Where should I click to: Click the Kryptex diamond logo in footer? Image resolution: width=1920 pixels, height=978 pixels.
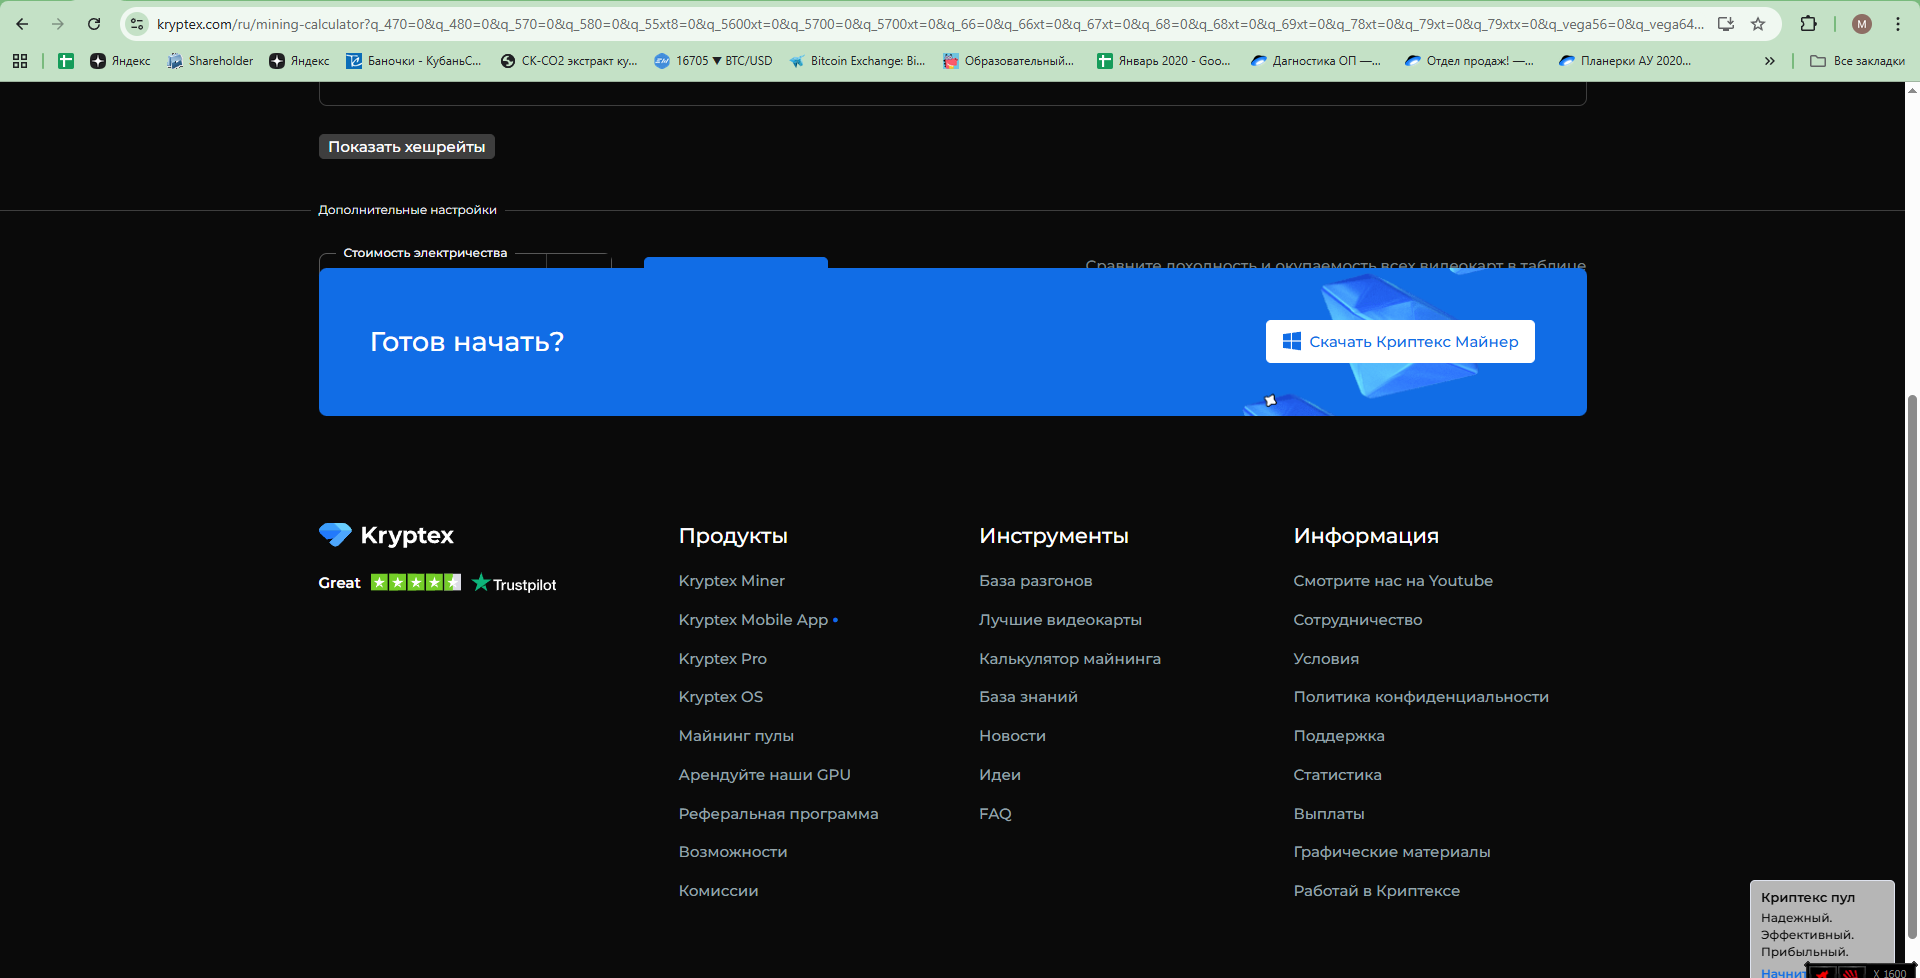tap(335, 535)
